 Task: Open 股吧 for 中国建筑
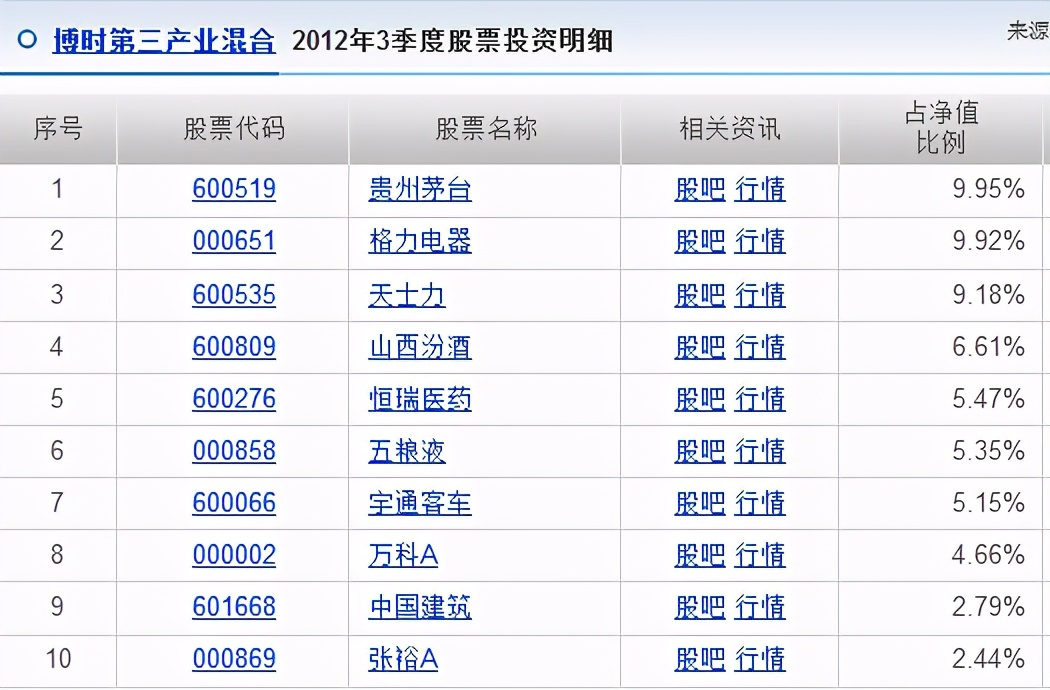click(x=698, y=607)
